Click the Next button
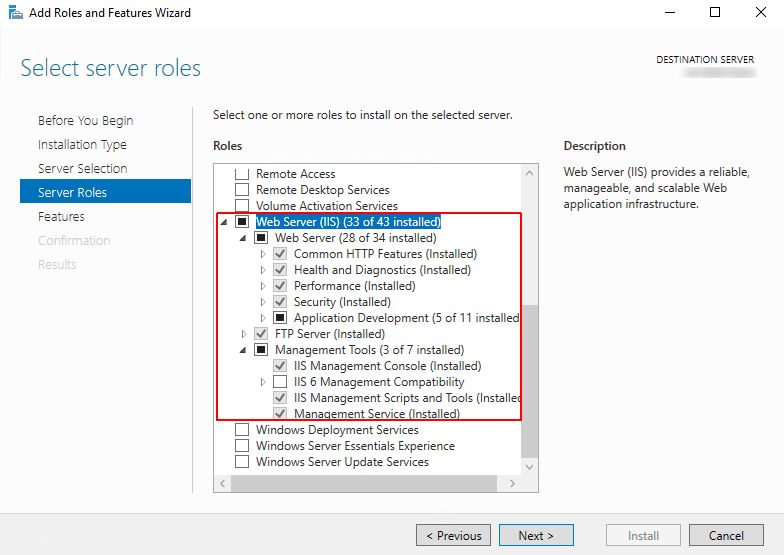 pos(536,535)
